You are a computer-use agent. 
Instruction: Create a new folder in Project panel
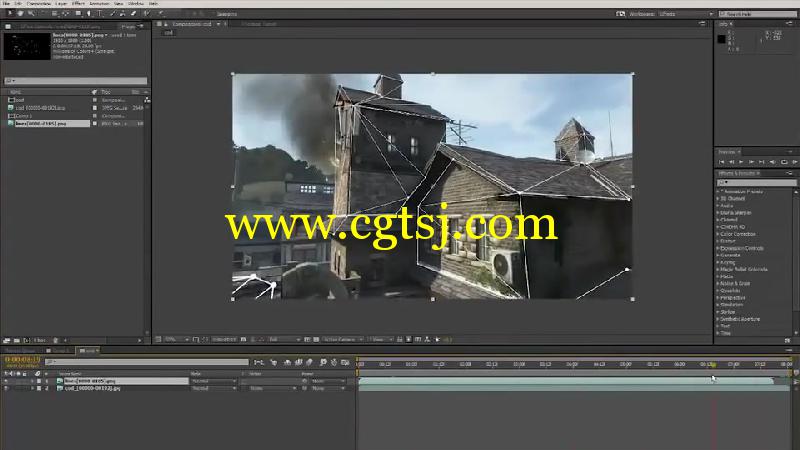pyautogui.click(x=16, y=340)
